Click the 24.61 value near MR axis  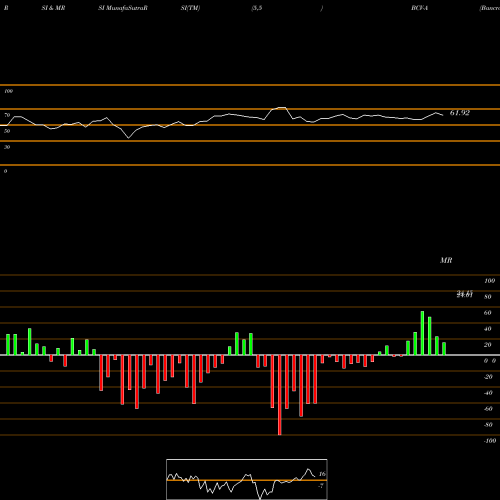pos(465,295)
